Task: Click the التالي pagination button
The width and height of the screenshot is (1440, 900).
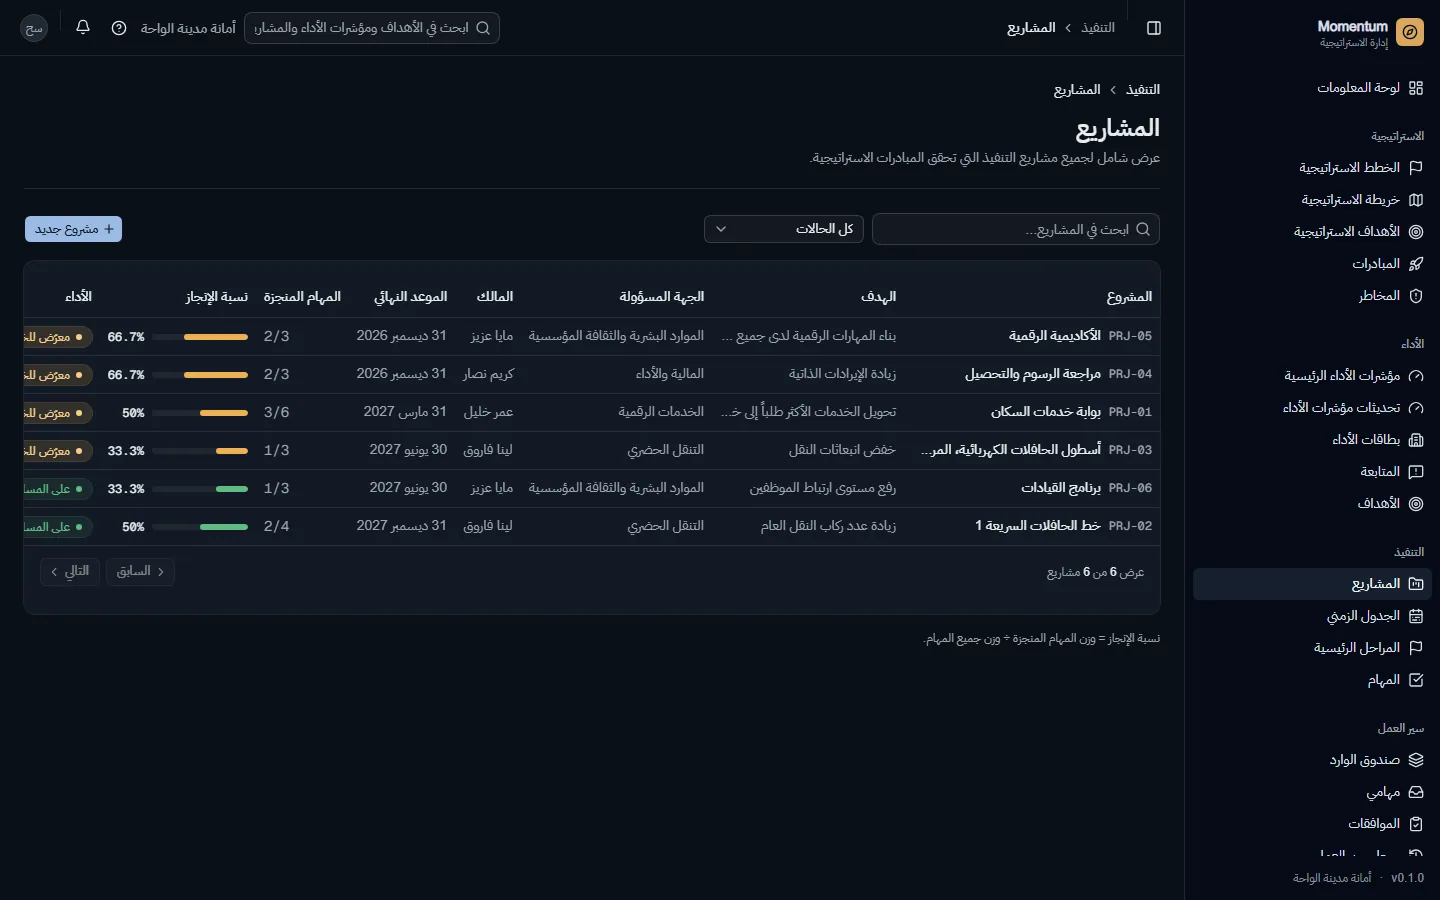Action: click(70, 571)
